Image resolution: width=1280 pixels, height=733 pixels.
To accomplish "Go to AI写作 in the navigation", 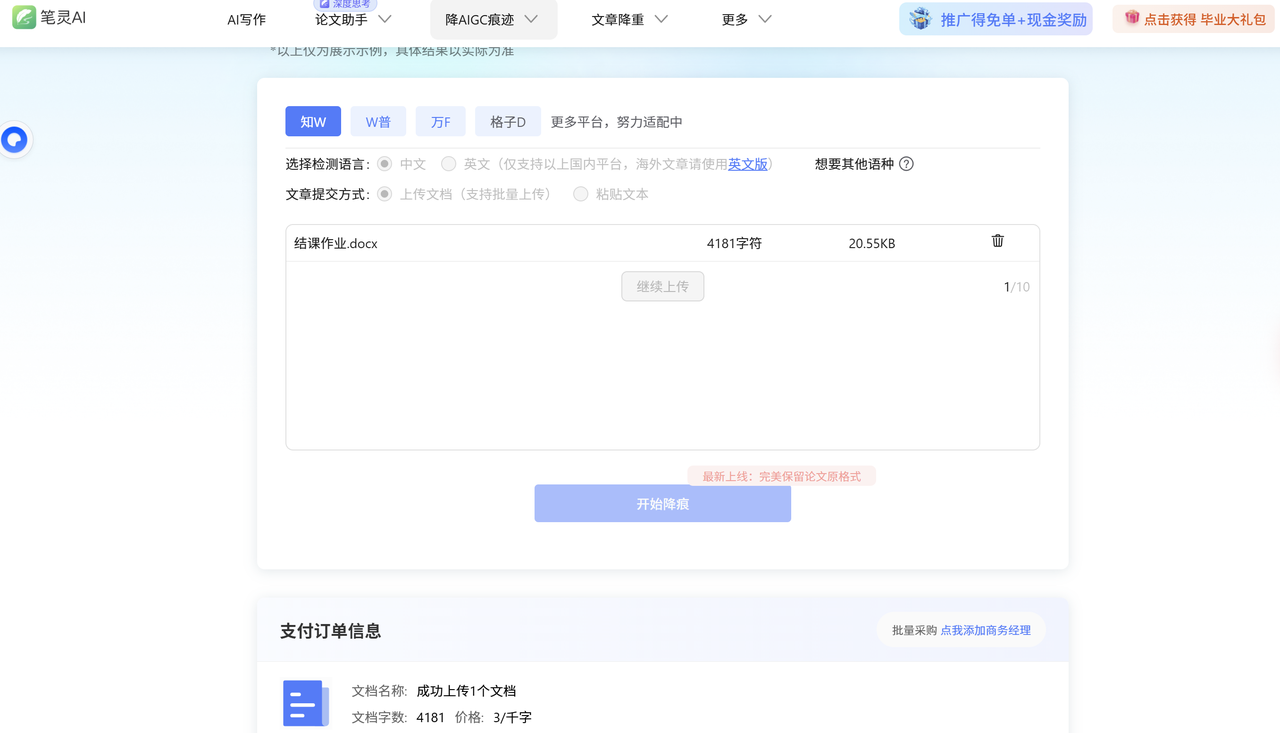I will (246, 20).
